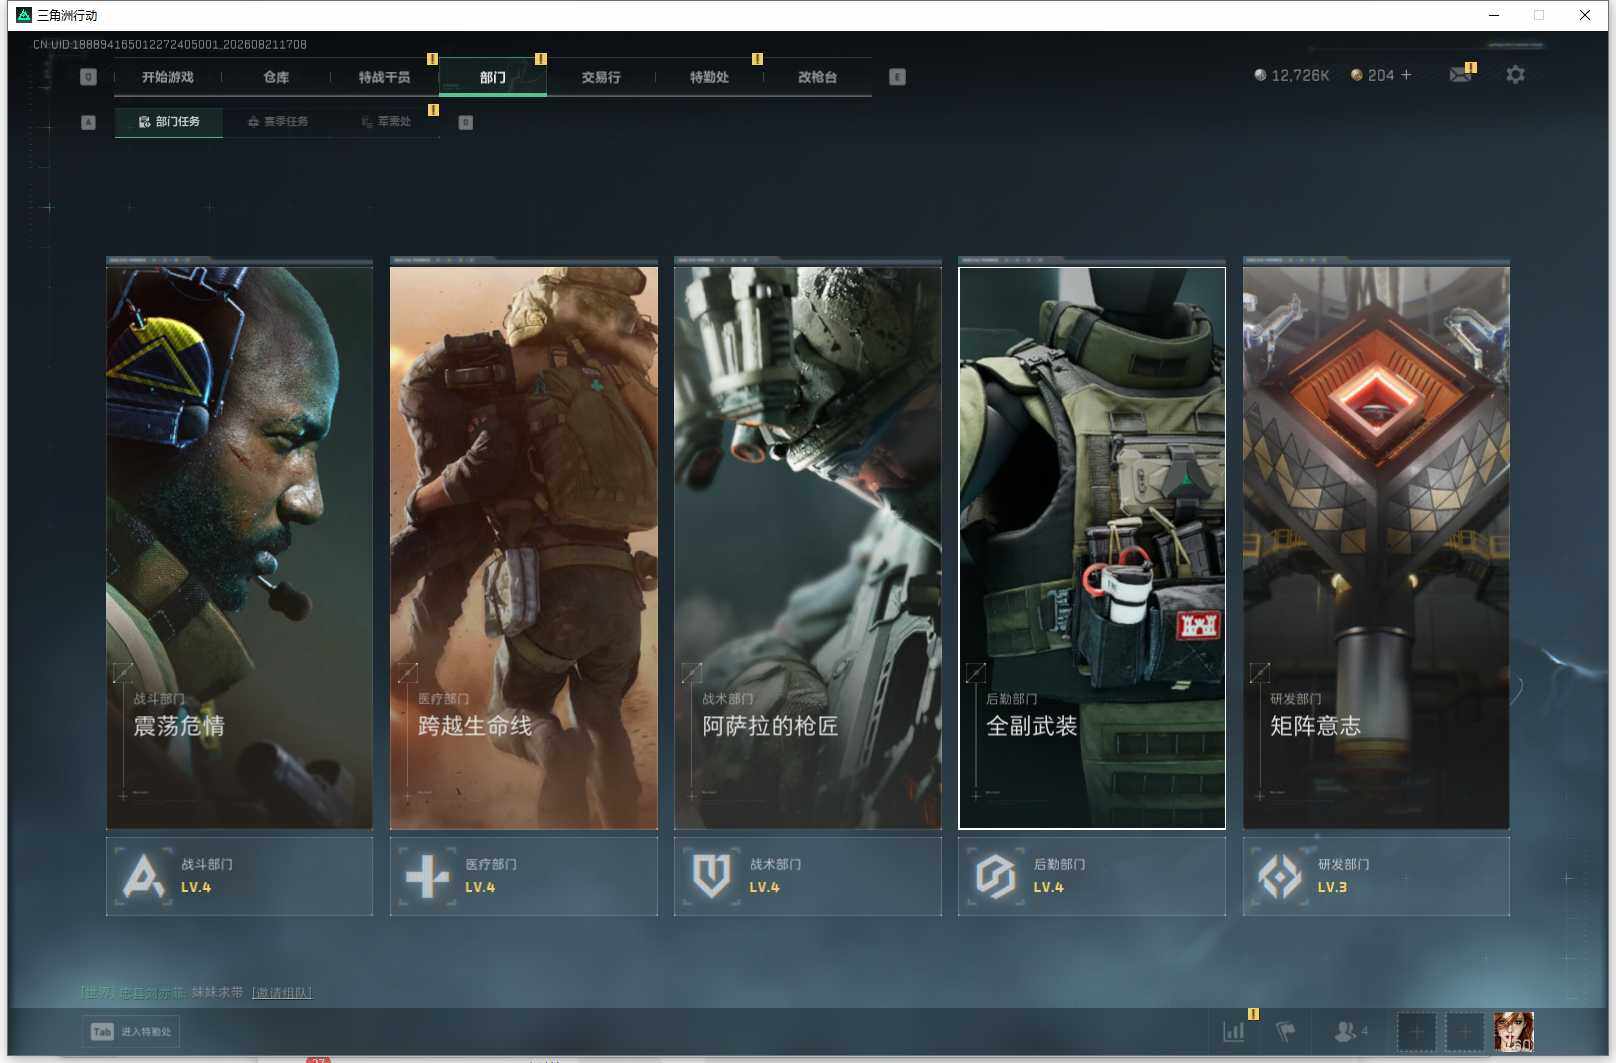Click the CN UID text line
This screenshot has width=1616, height=1063.
coord(169,44)
